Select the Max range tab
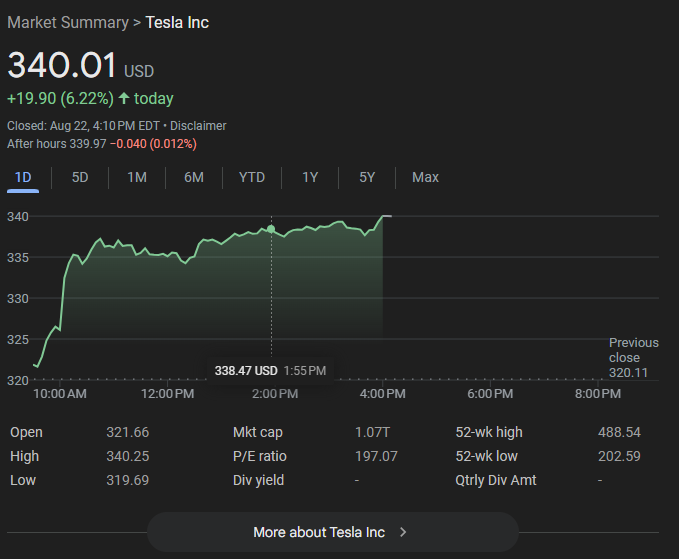This screenshot has height=559, width=679. (x=425, y=177)
